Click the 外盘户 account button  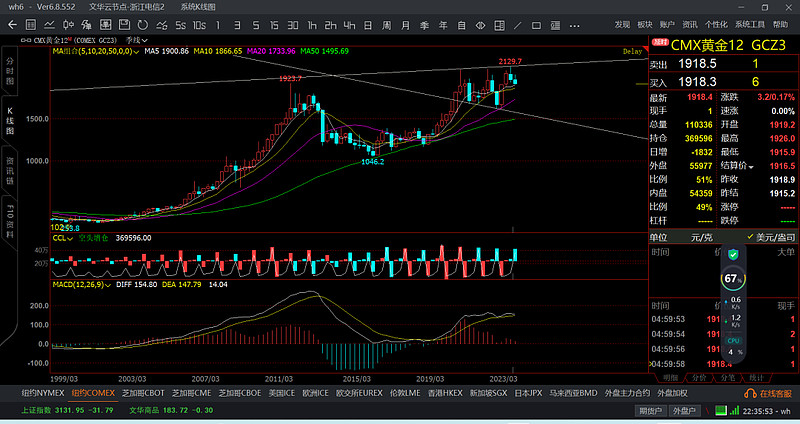[685, 411]
